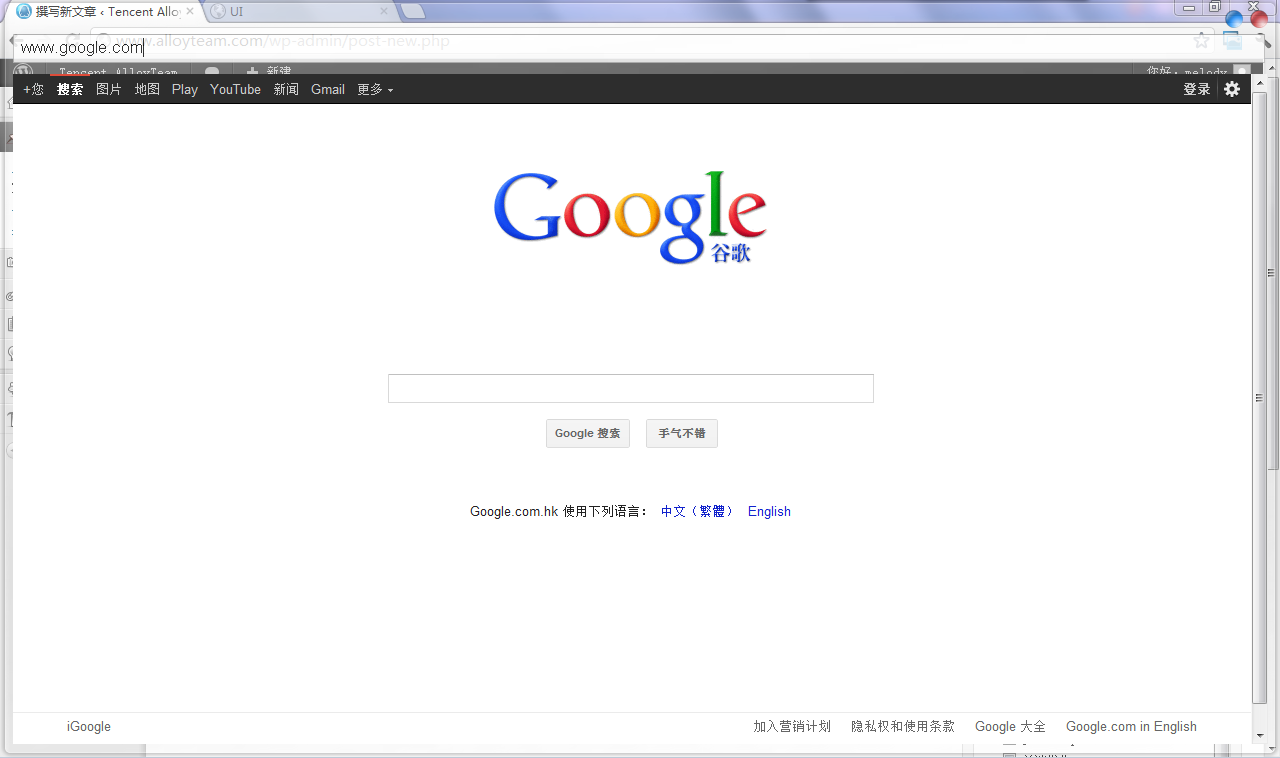1280x758 pixels.
Task: Focus the Google search input box
Action: [630, 389]
